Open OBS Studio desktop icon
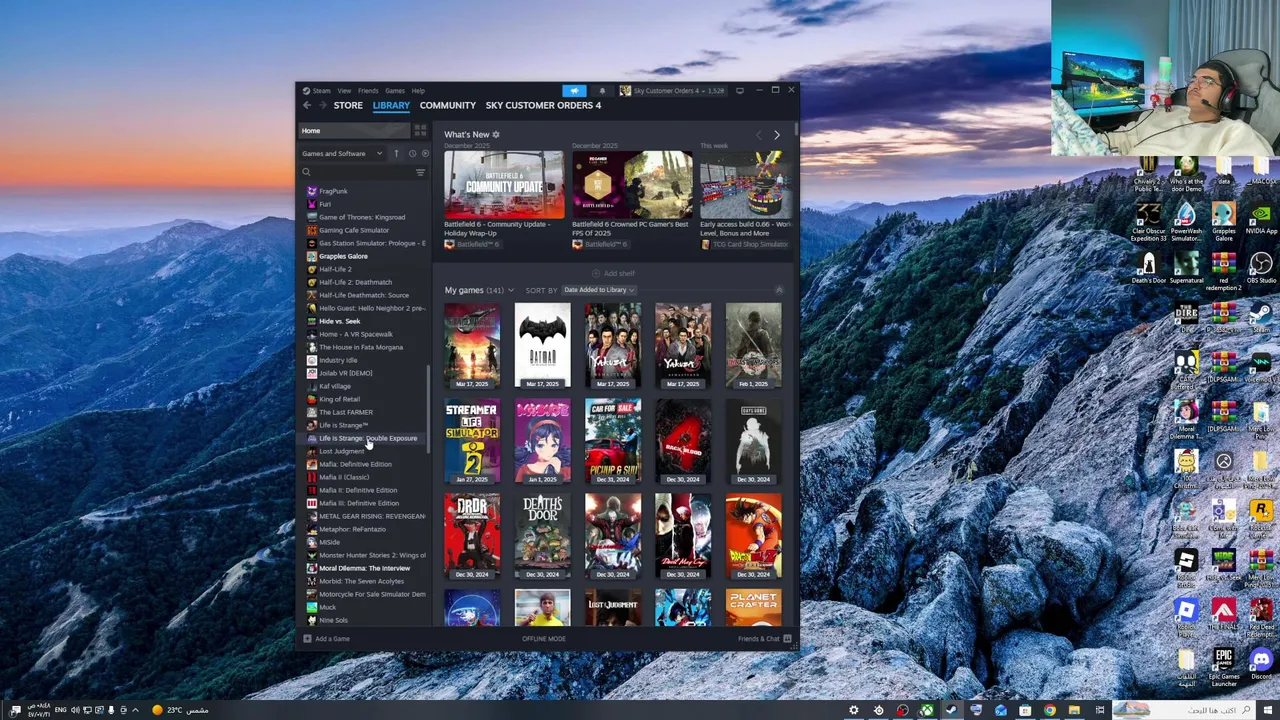The image size is (1280, 720). click(1261, 268)
